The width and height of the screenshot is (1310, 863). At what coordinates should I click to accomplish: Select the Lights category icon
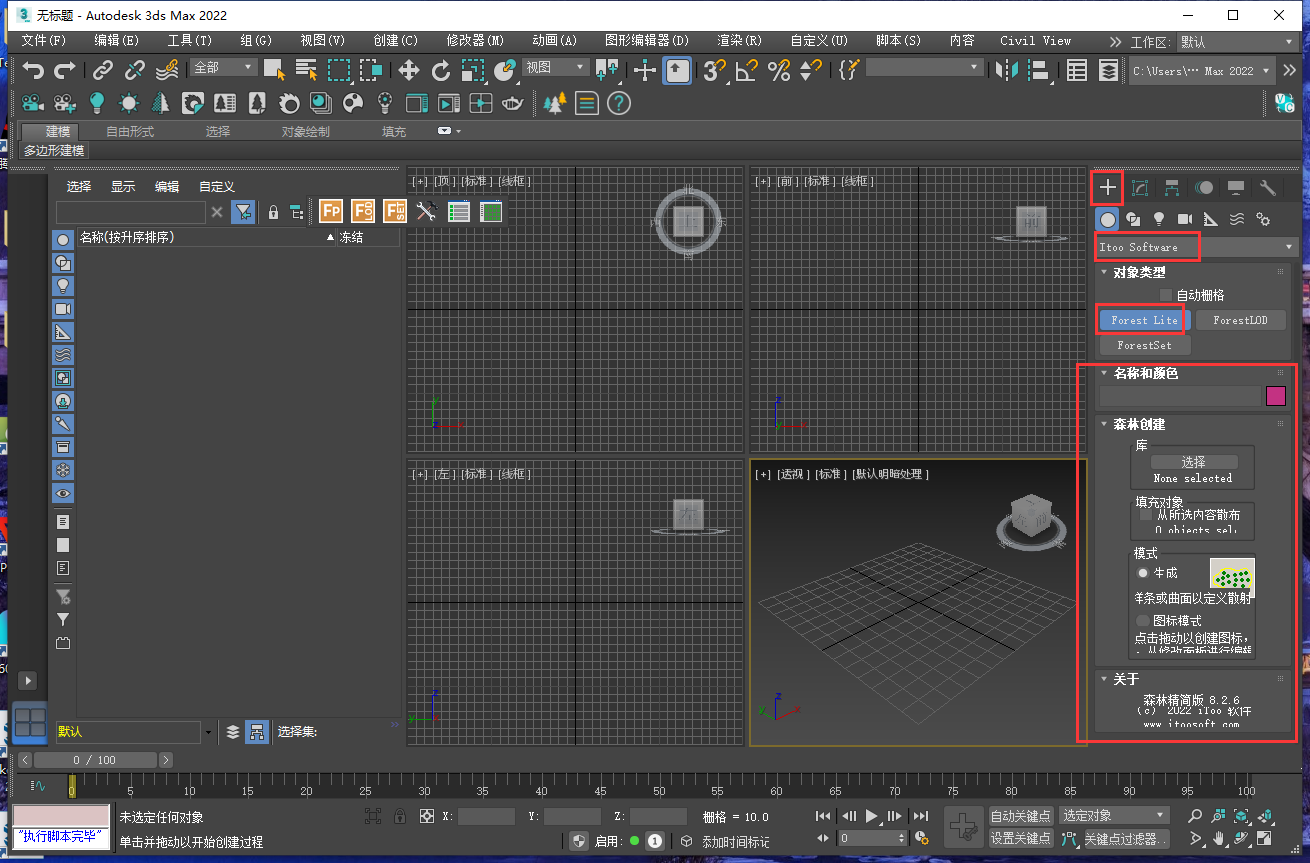[1159, 219]
